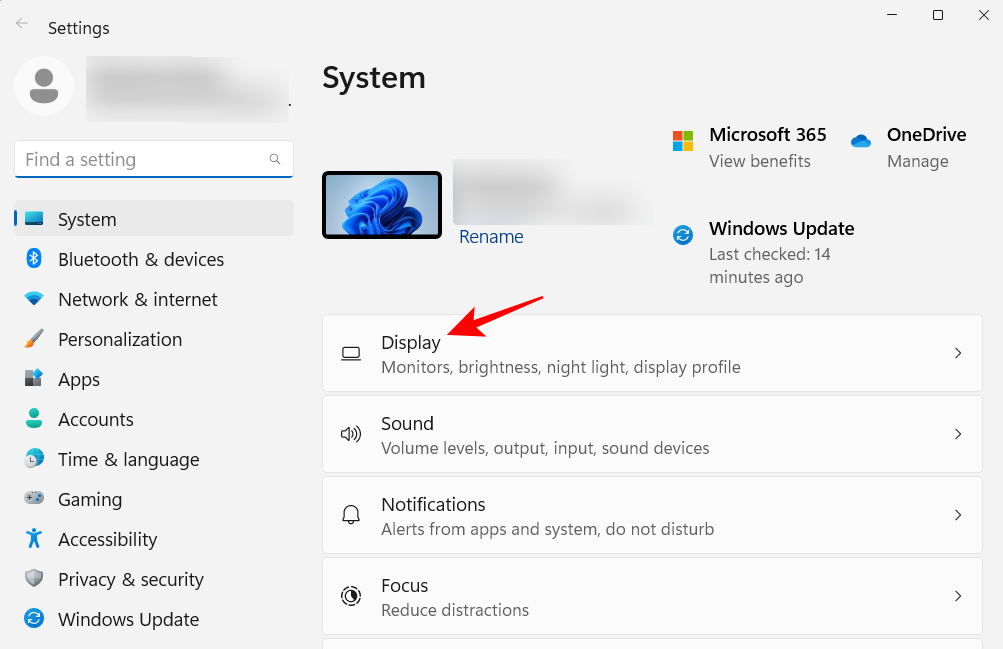Click the Personalization brush icon
This screenshot has height=649, width=1003.
34,339
